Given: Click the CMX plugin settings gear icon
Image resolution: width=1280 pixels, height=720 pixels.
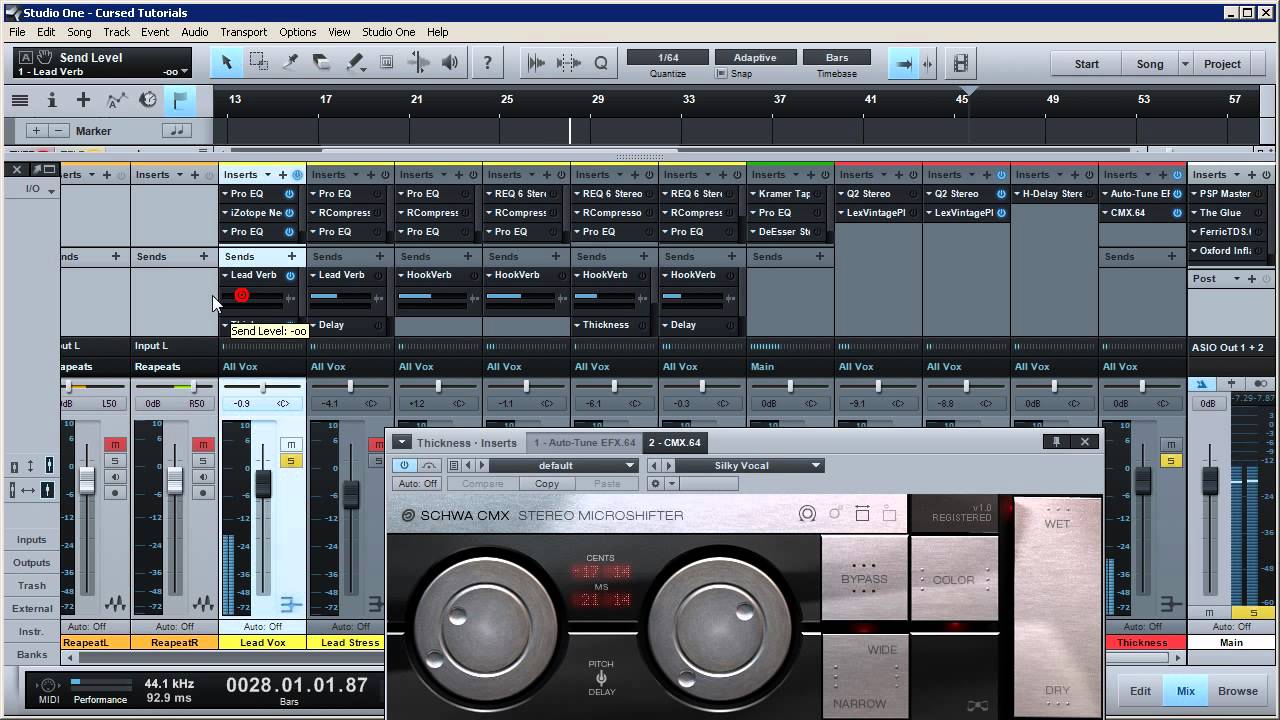Looking at the screenshot, I should click(x=656, y=483).
